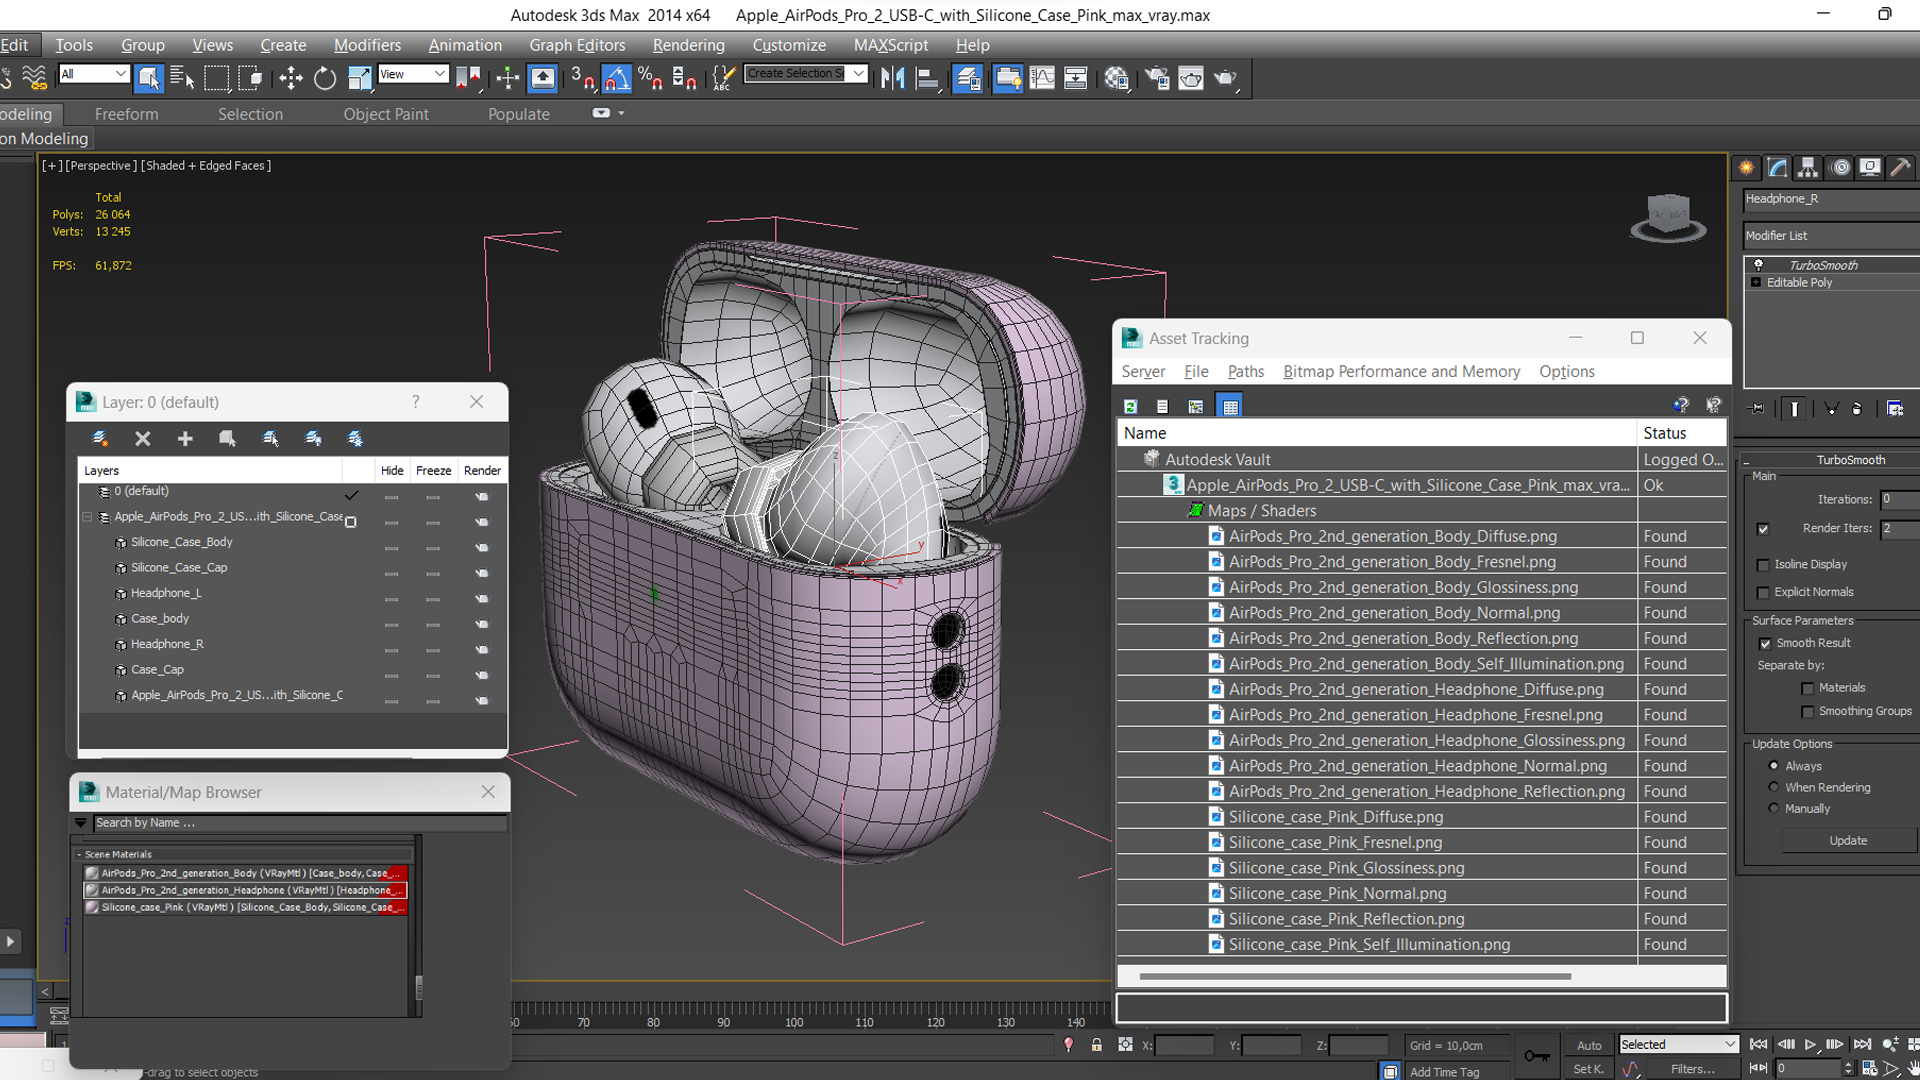Viewport: 1920px width, 1080px height.
Task: Click Remove modifier from stack trash icon
Action: 1857,408
